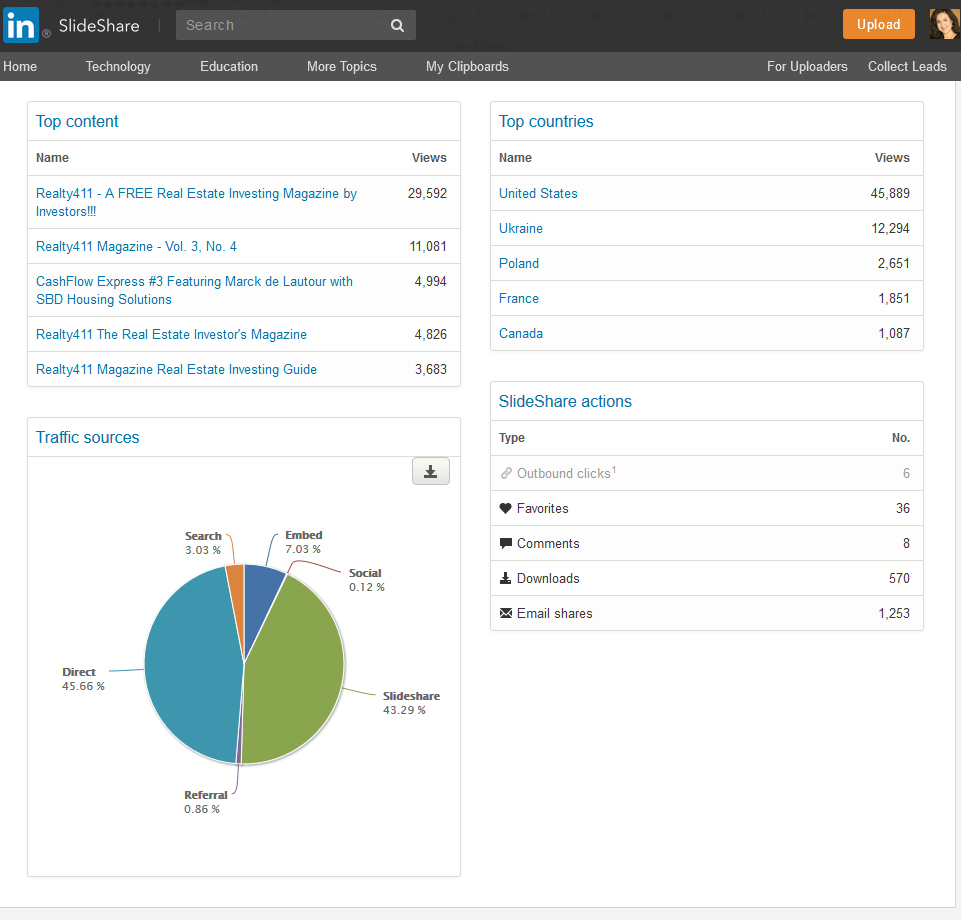The height and width of the screenshot is (920, 961).
Task: Open Realty411 Magazine Real Estate Investing Guide
Action: [176, 370]
